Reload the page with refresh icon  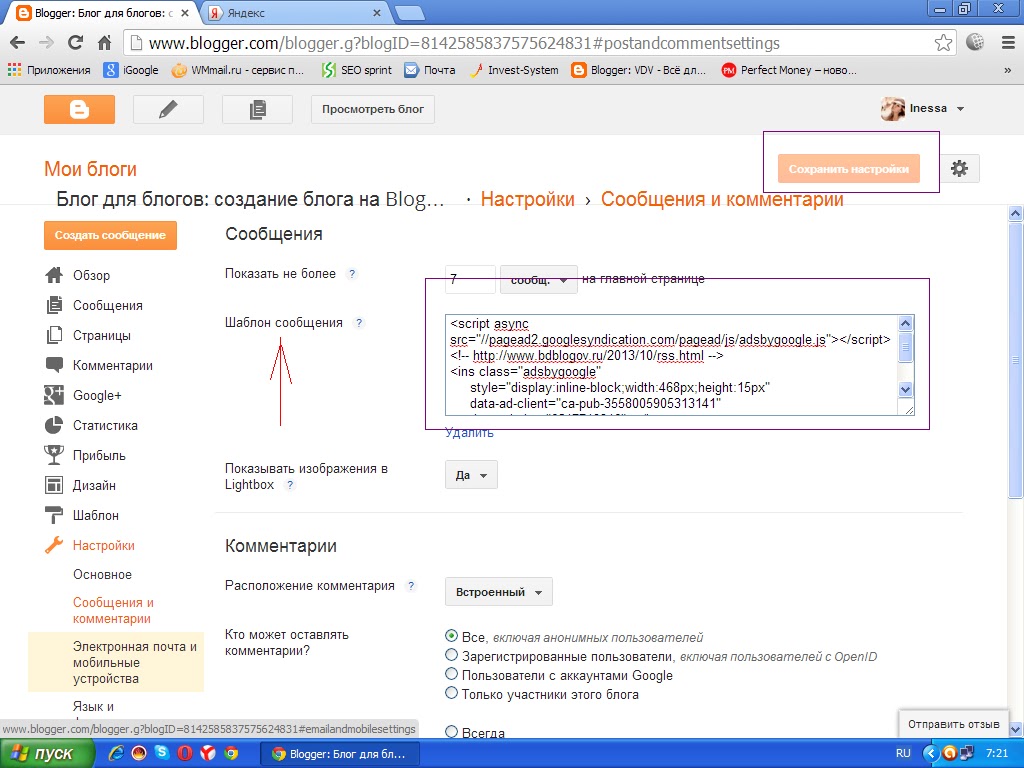76,43
